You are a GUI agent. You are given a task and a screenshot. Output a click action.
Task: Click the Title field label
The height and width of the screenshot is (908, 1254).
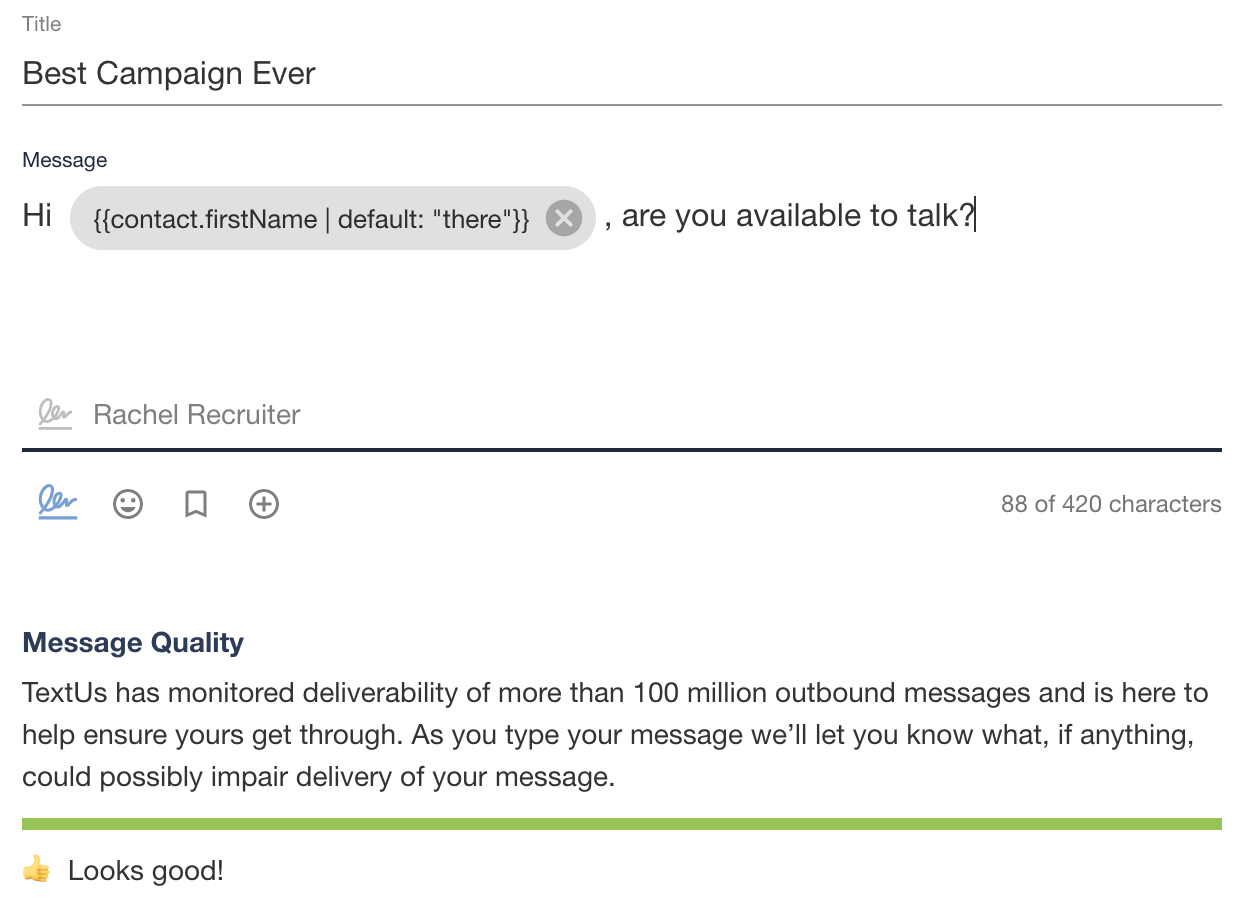[42, 24]
